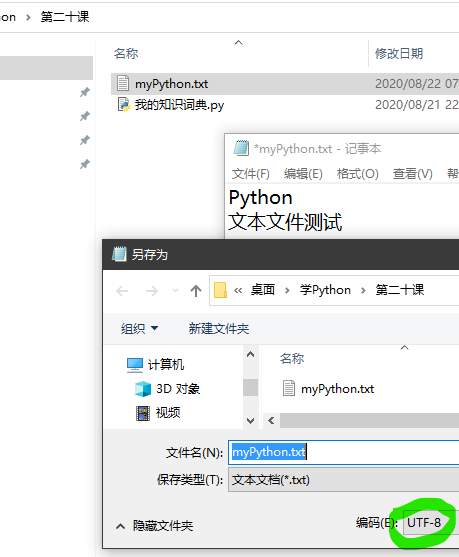Click 第二十课 in the dialog address path

[x=400, y=290]
